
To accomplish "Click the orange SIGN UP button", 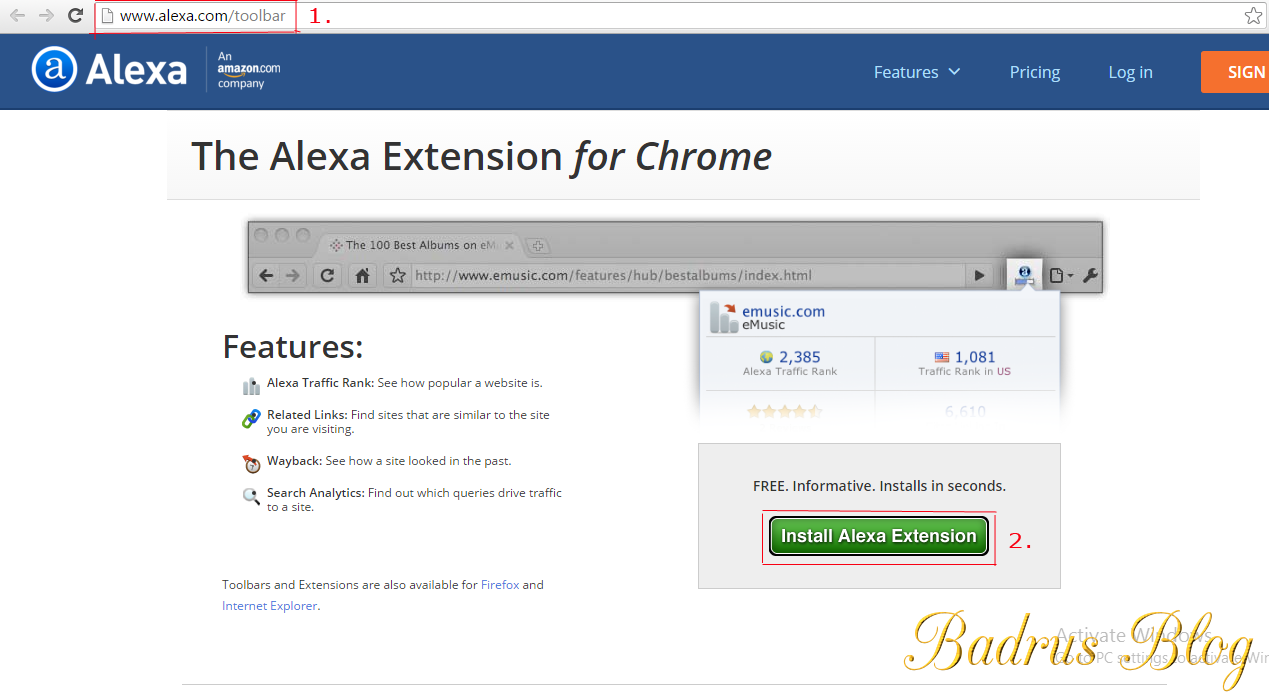I will pyautogui.click(x=1240, y=71).
